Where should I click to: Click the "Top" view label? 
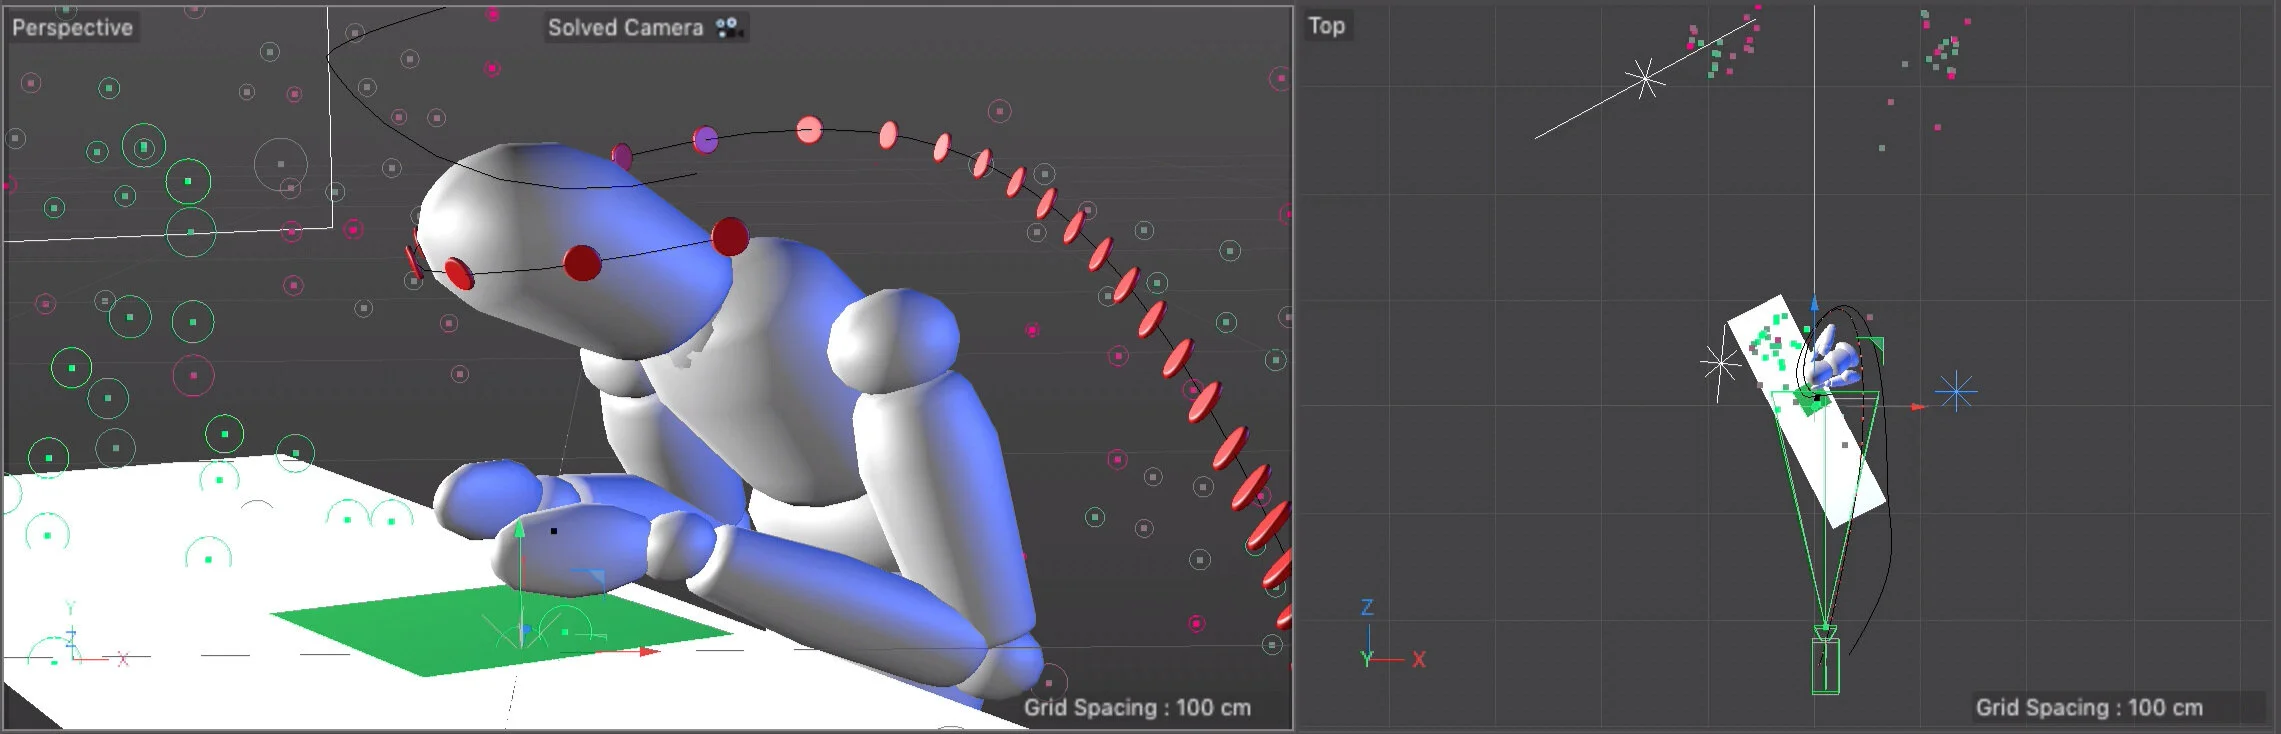[1326, 26]
